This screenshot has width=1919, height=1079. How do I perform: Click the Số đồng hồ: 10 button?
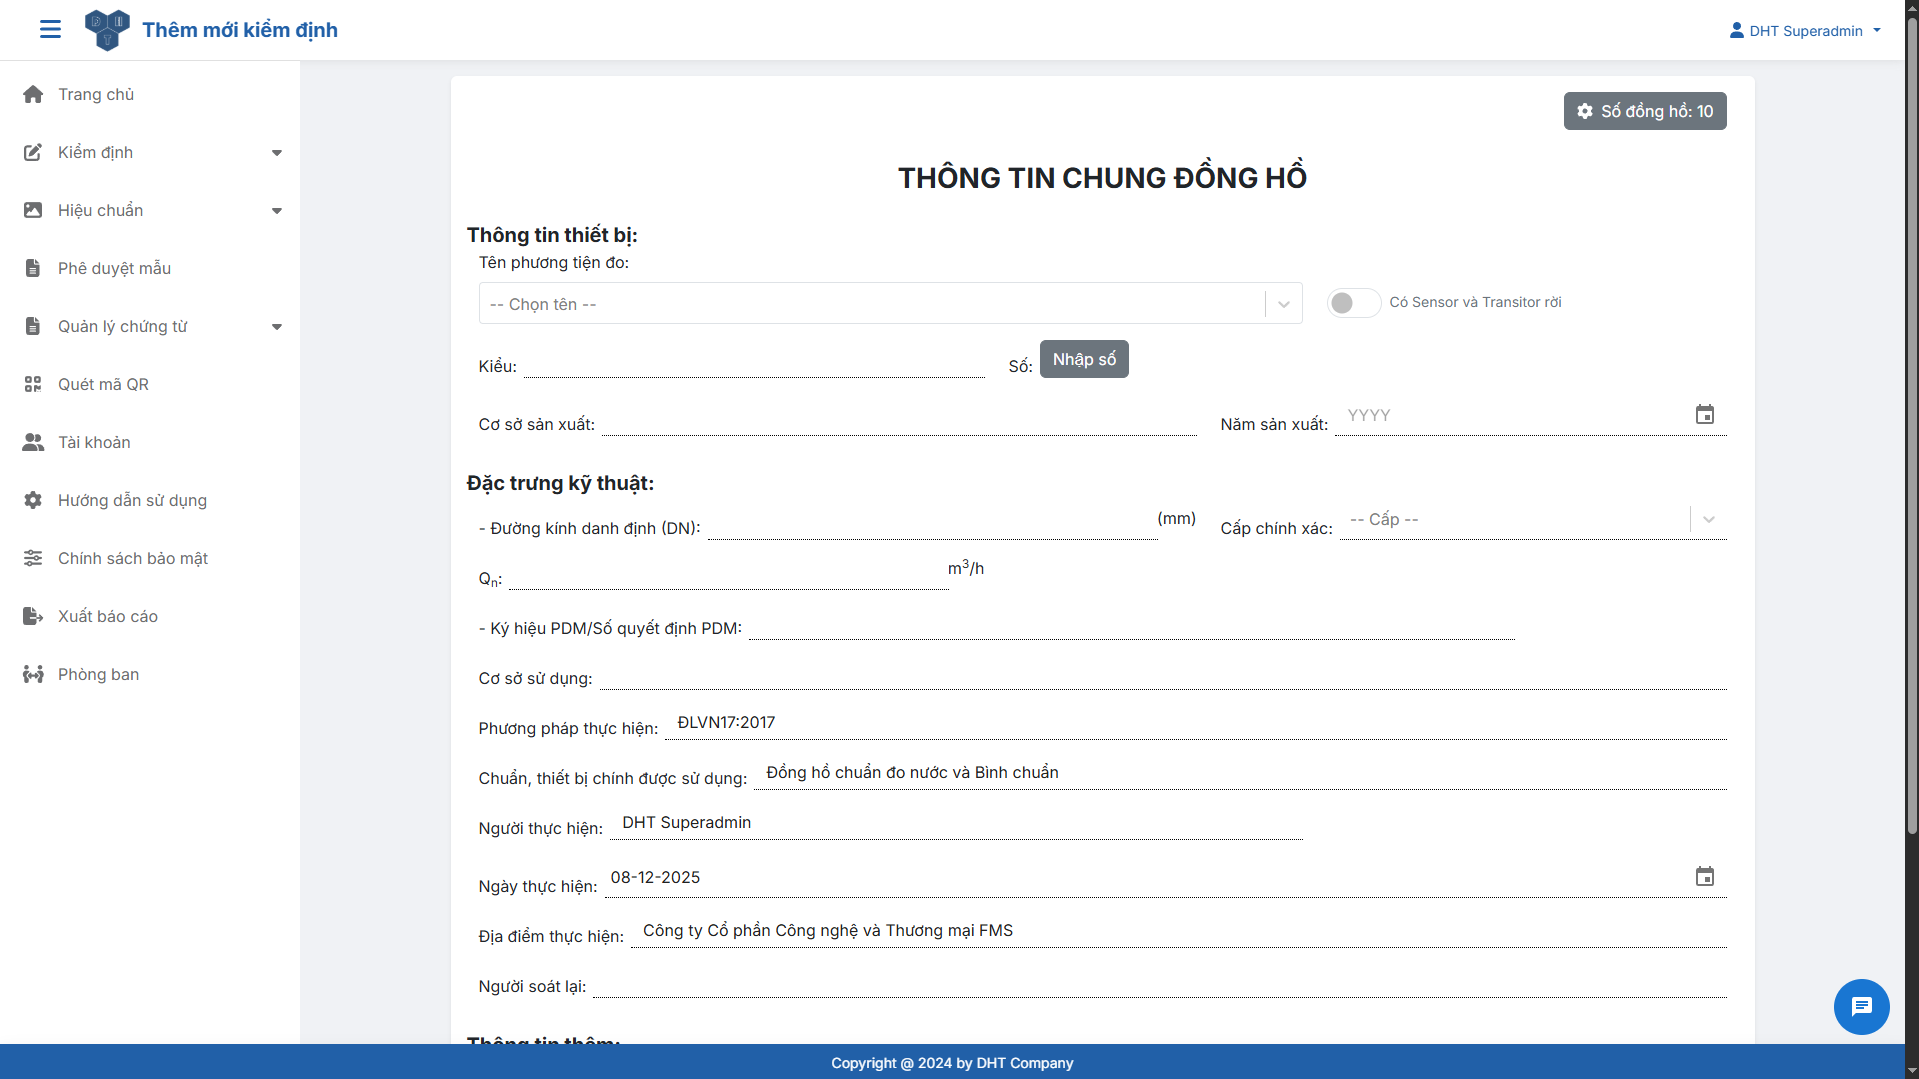tap(1644, 112)
